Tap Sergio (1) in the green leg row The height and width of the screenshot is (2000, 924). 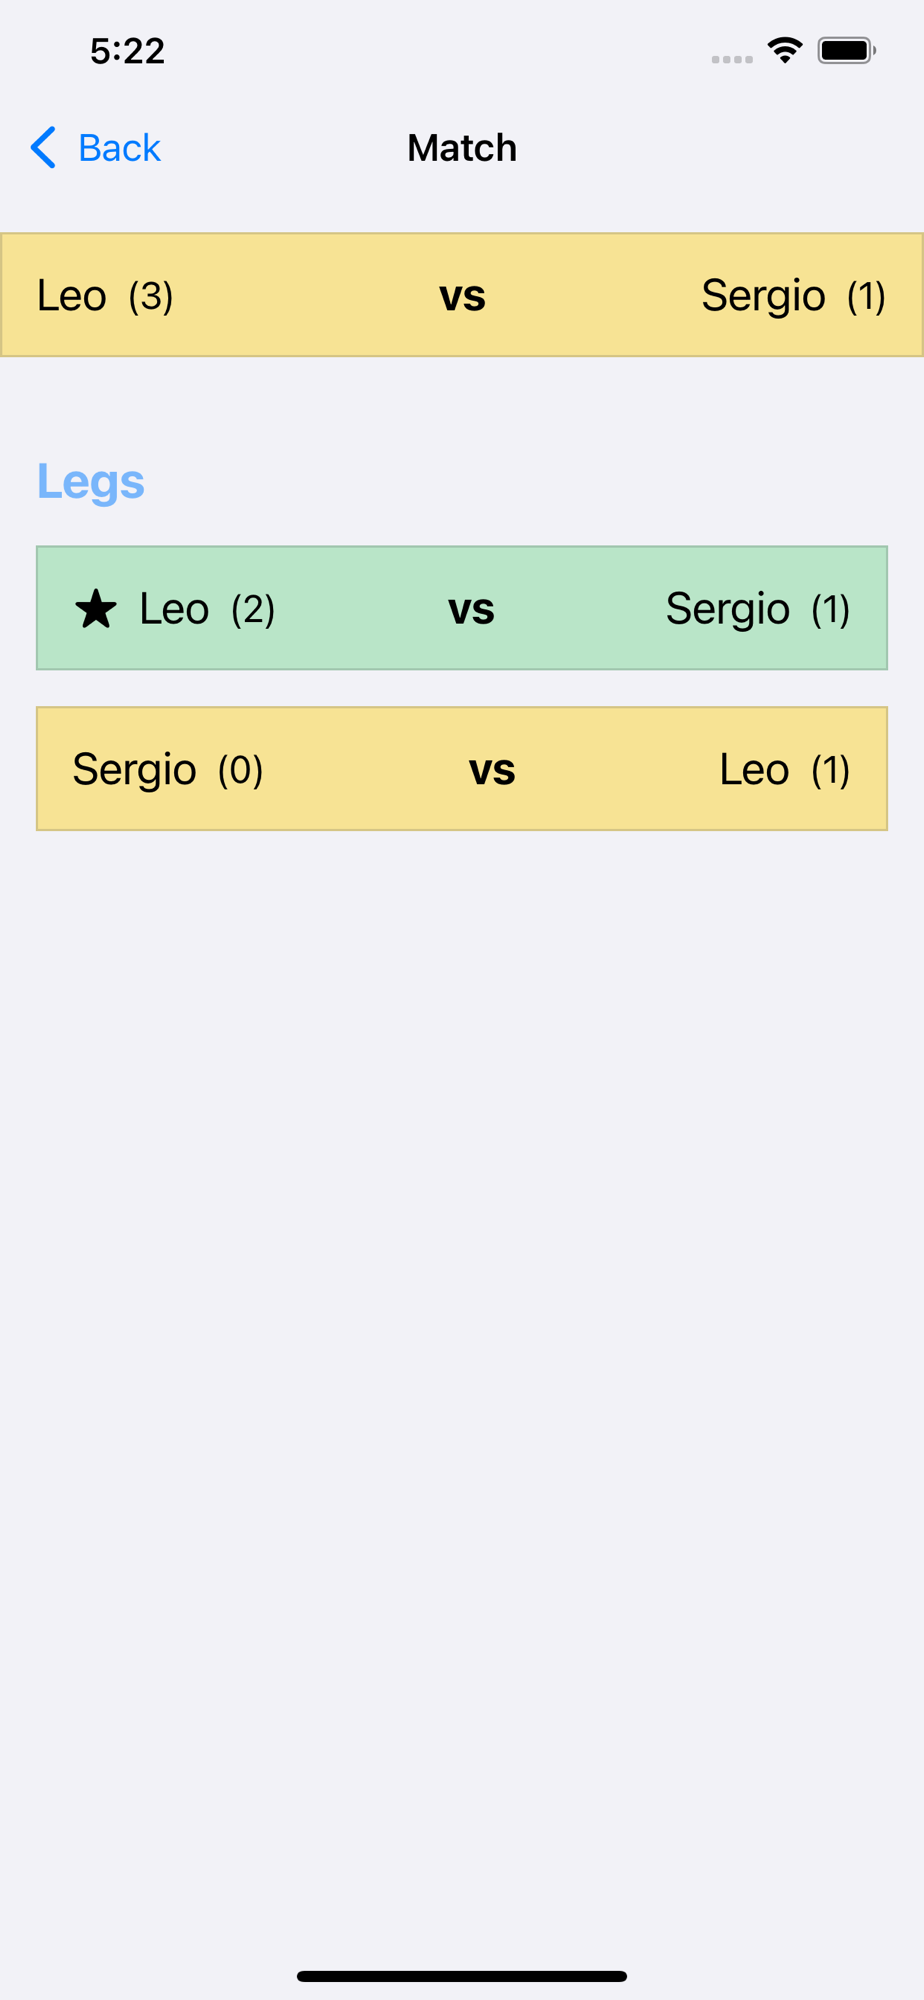tap(757, 609)
